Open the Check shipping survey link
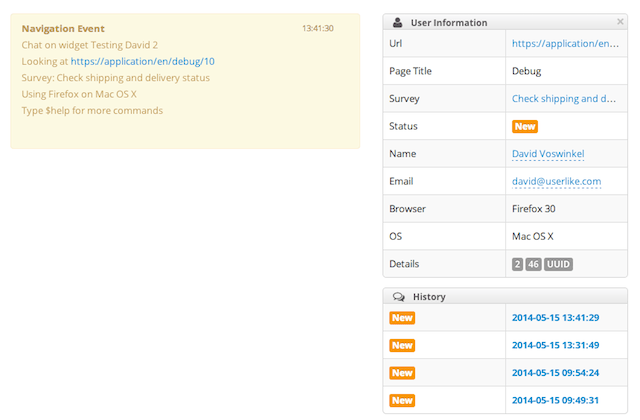 [564, 99]
